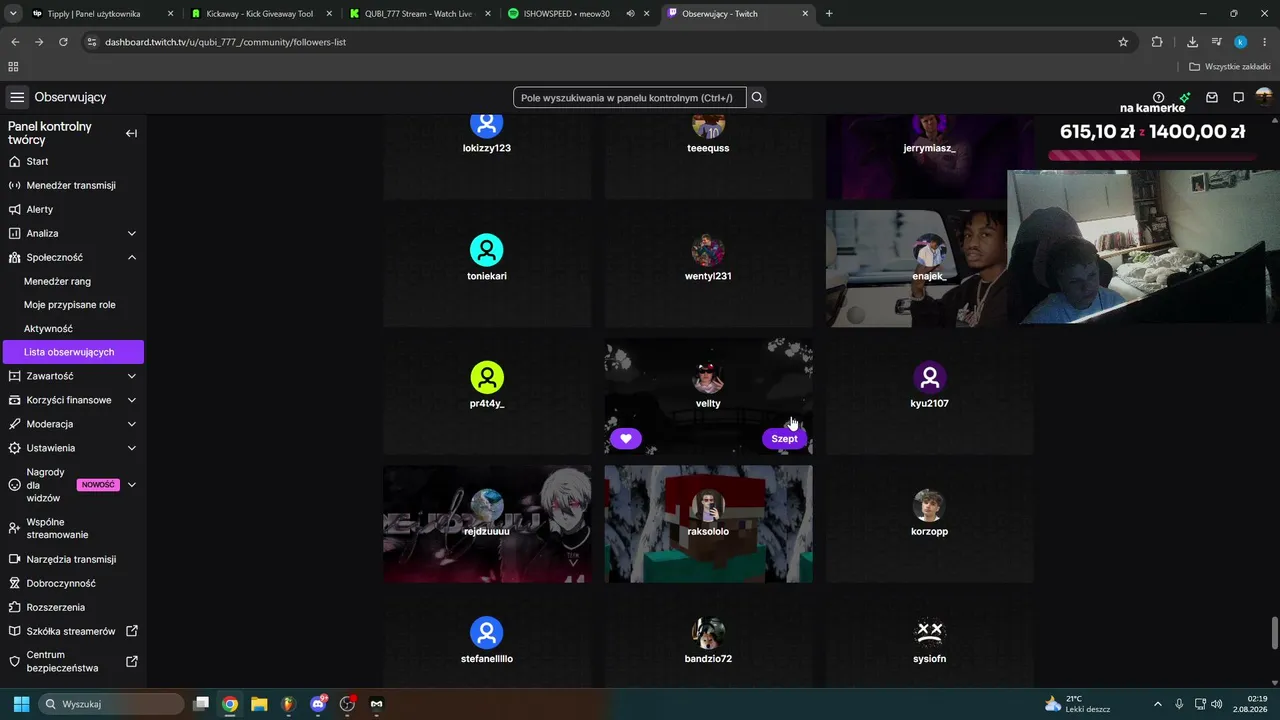Switch to Kickaway Giveaway Tool tab

[262, 14]
